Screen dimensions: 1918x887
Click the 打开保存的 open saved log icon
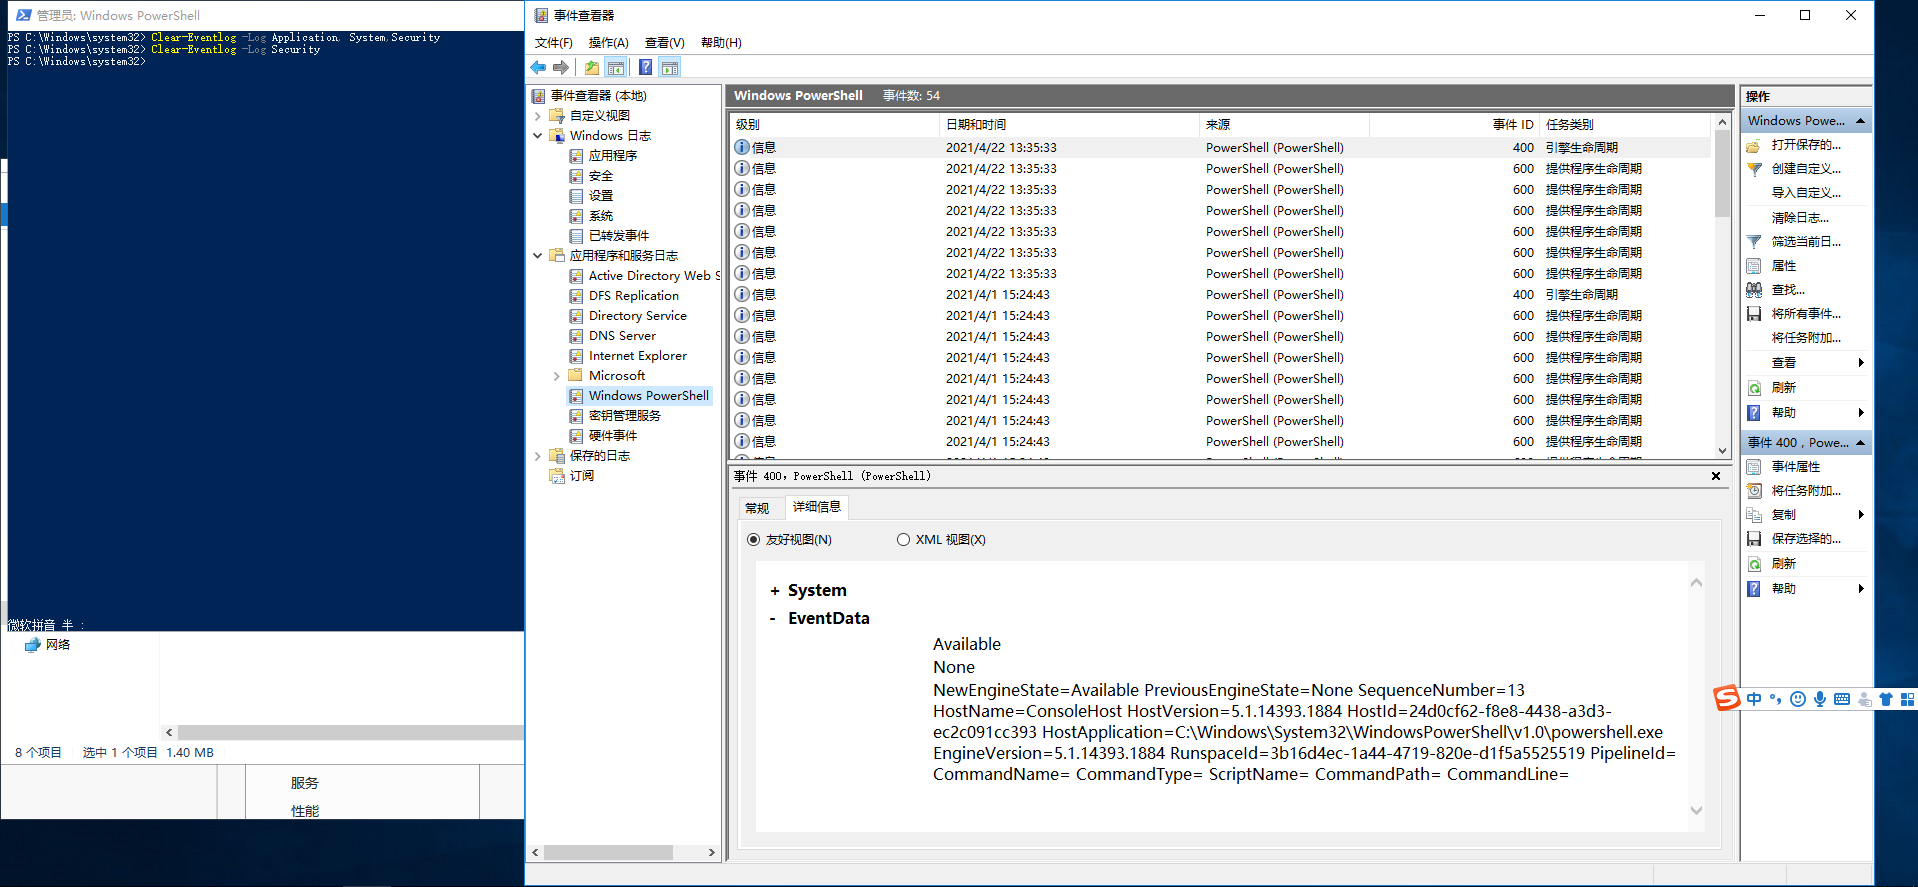click(1754, 145)
